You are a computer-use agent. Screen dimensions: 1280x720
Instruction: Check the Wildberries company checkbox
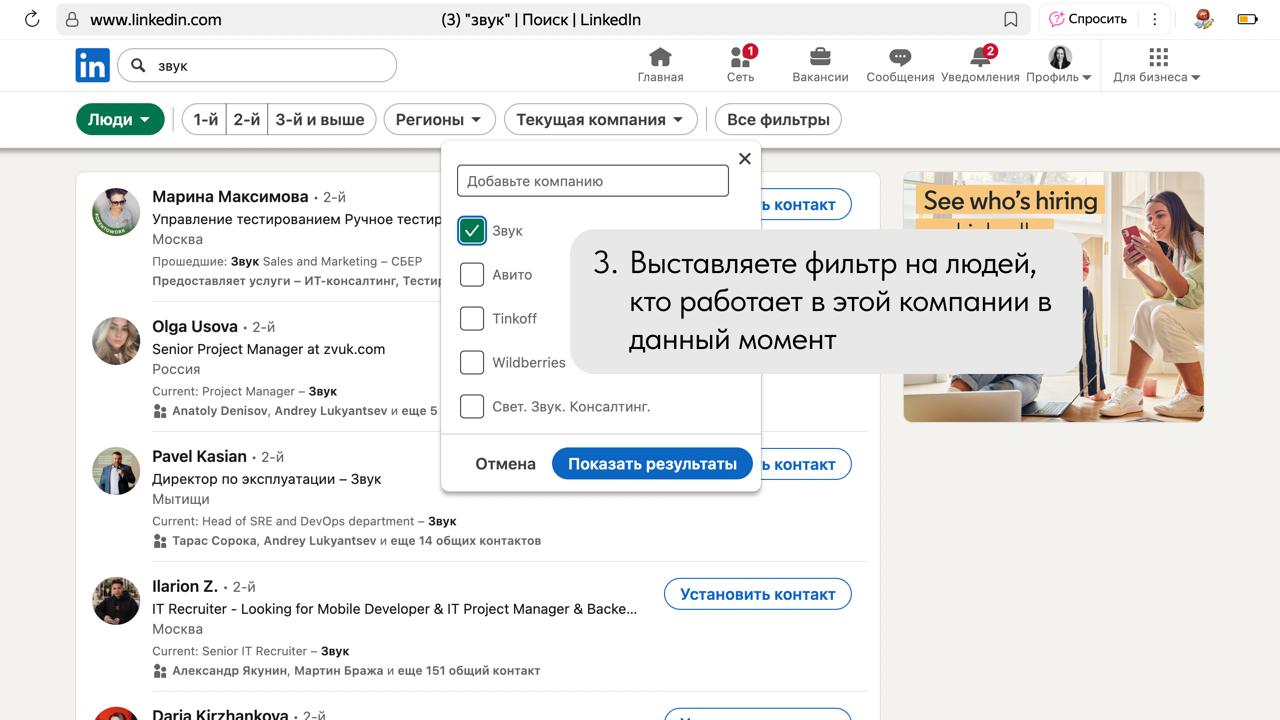pyautogui.click(x=472, y=363)
